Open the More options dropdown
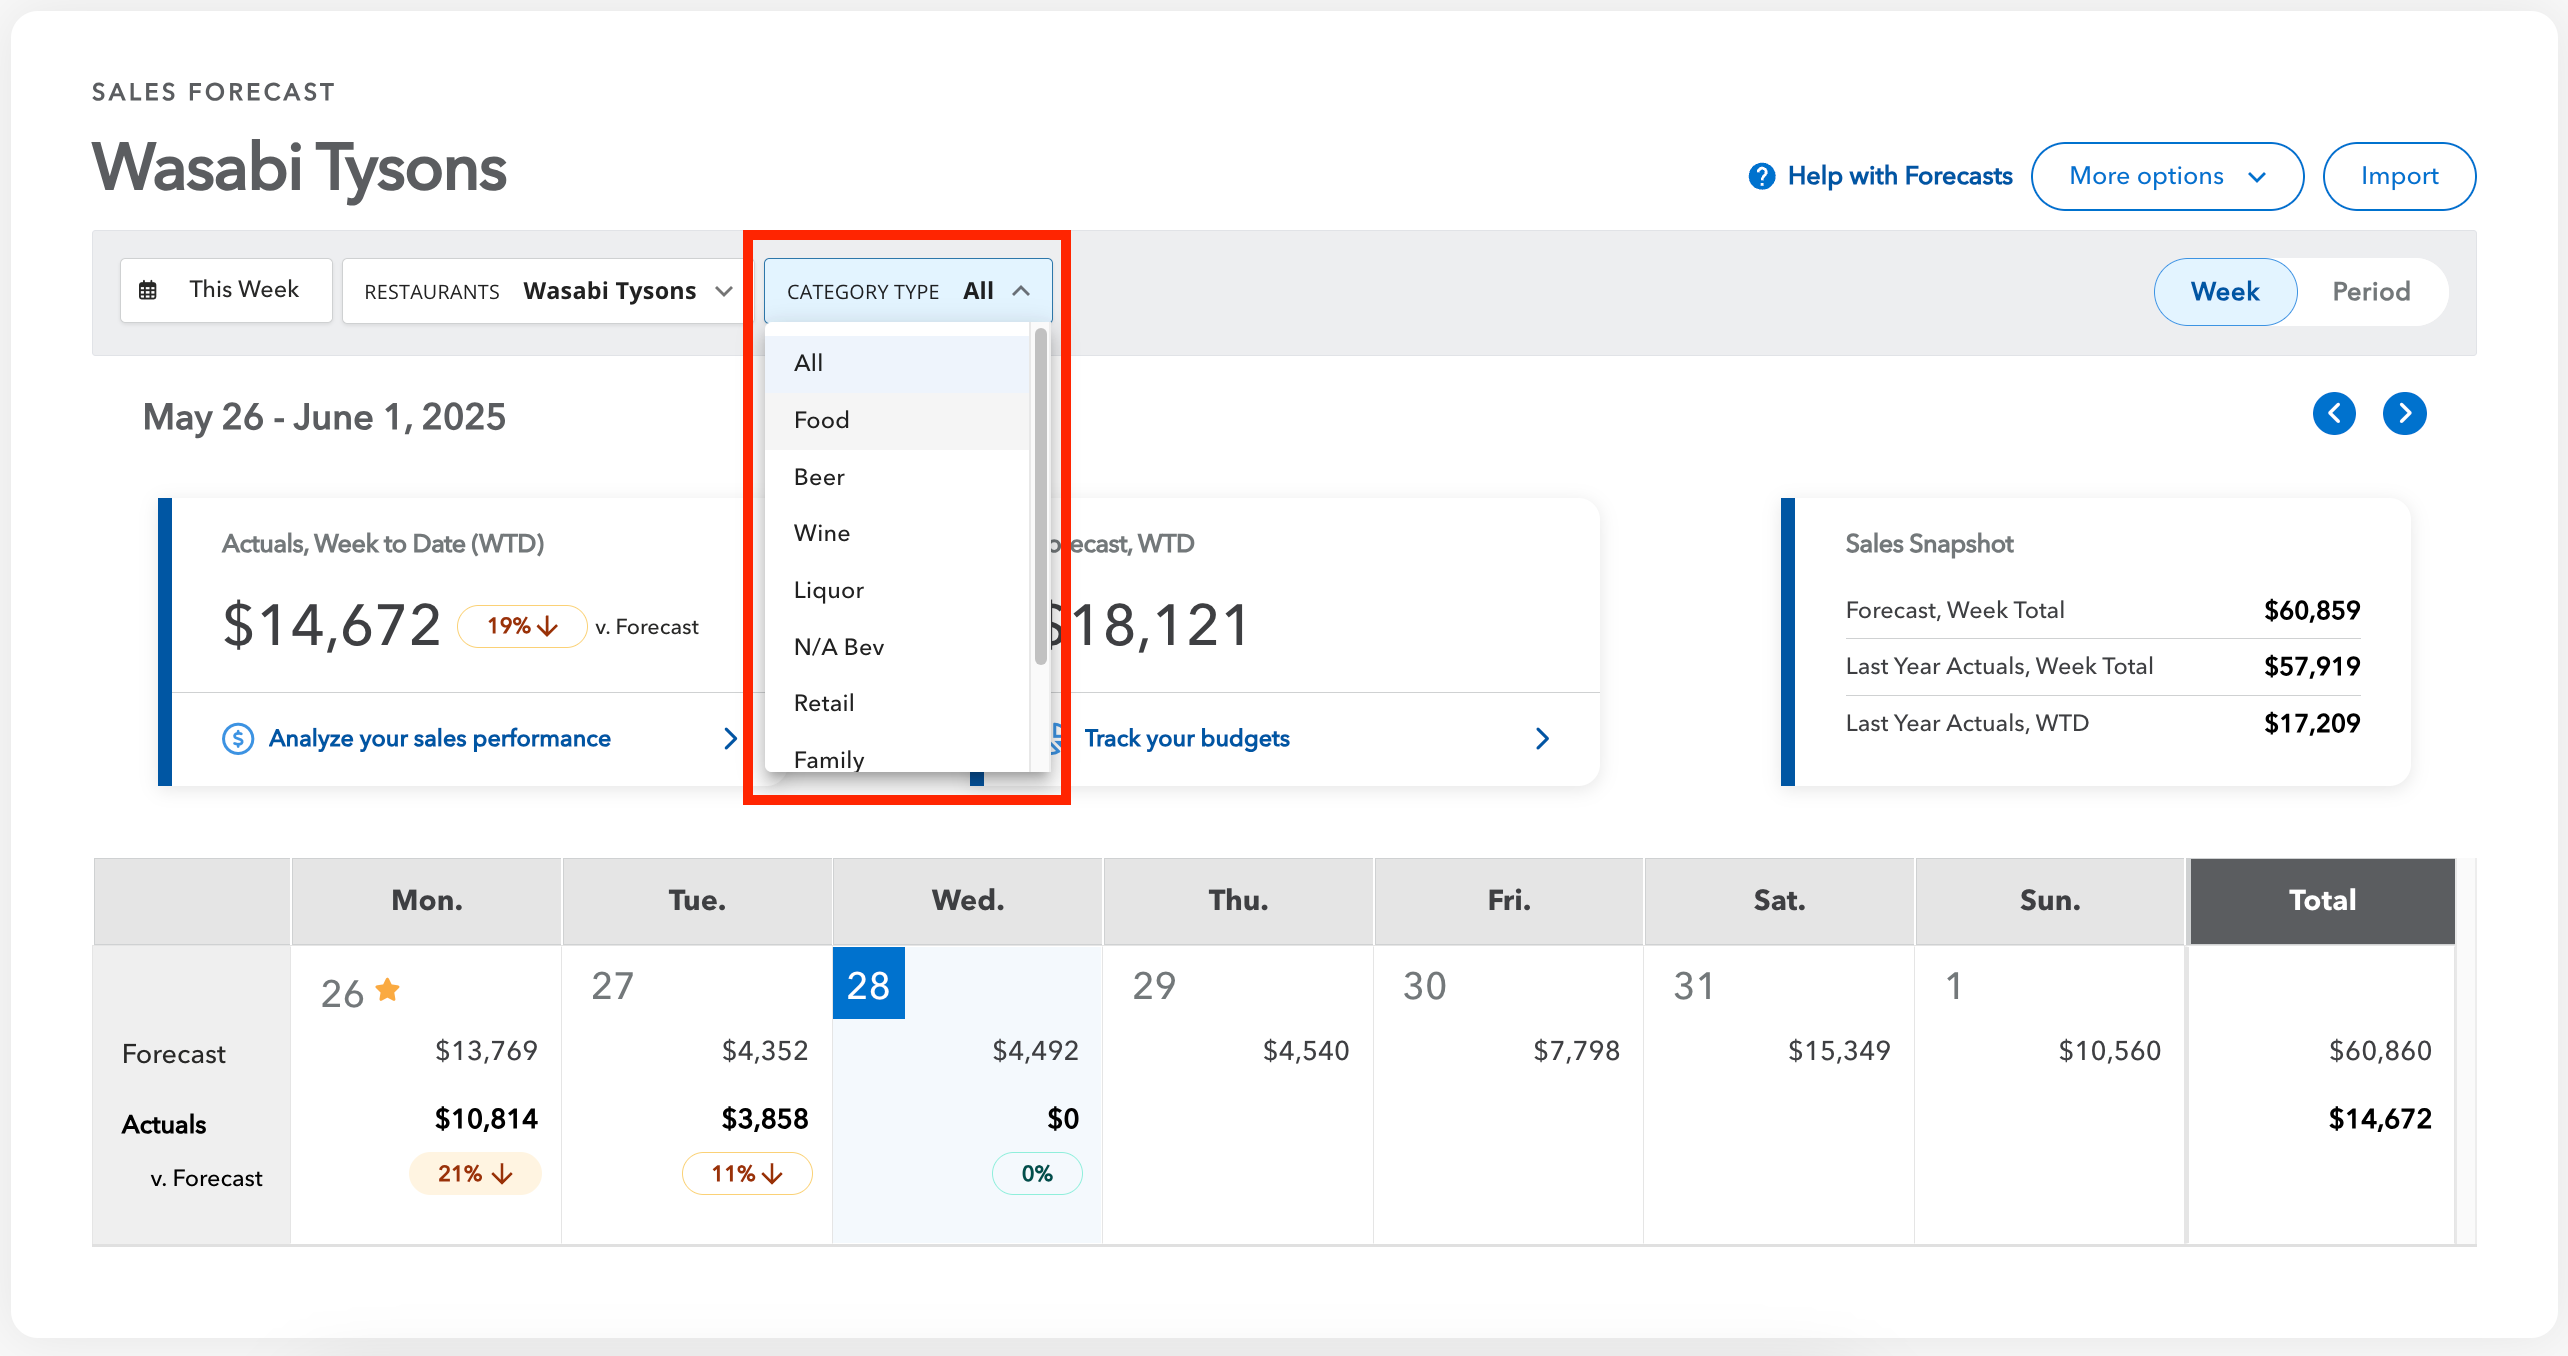This screenshot has width=2568, height=1356. 2167,176
